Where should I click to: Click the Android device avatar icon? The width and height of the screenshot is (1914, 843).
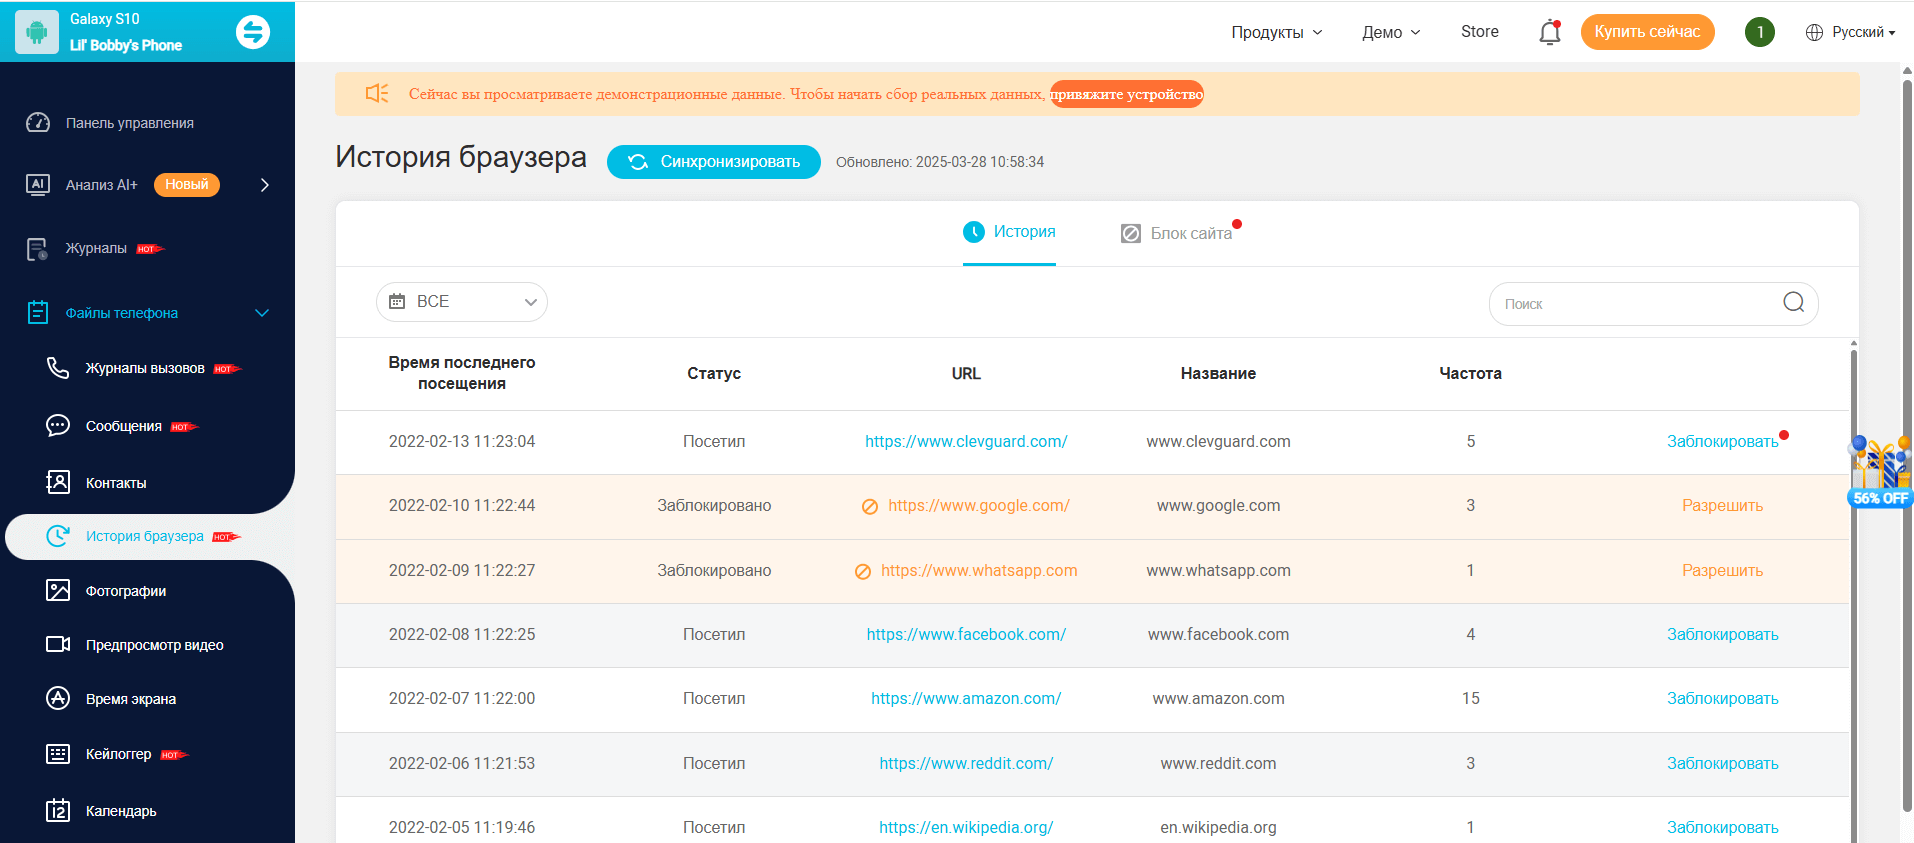(37, 32)
